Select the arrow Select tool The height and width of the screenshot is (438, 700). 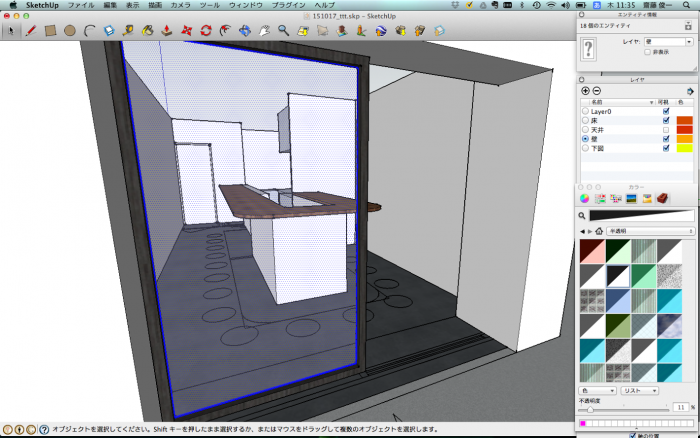(x=12, y=31)
